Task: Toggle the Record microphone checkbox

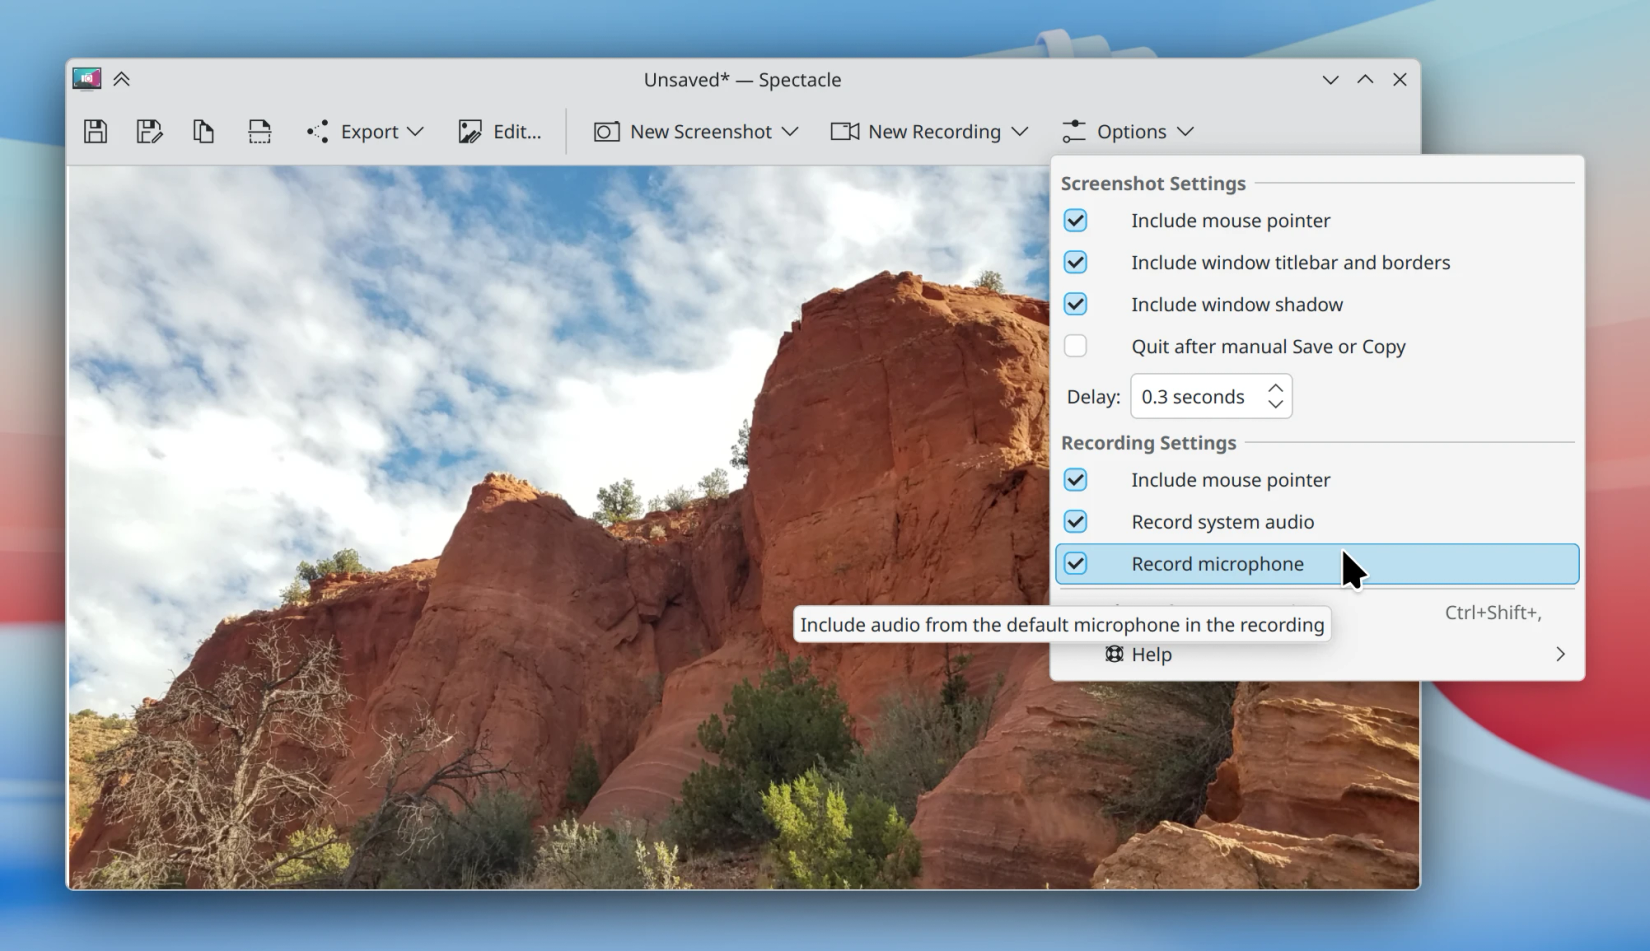Action: coord(1075,564)
